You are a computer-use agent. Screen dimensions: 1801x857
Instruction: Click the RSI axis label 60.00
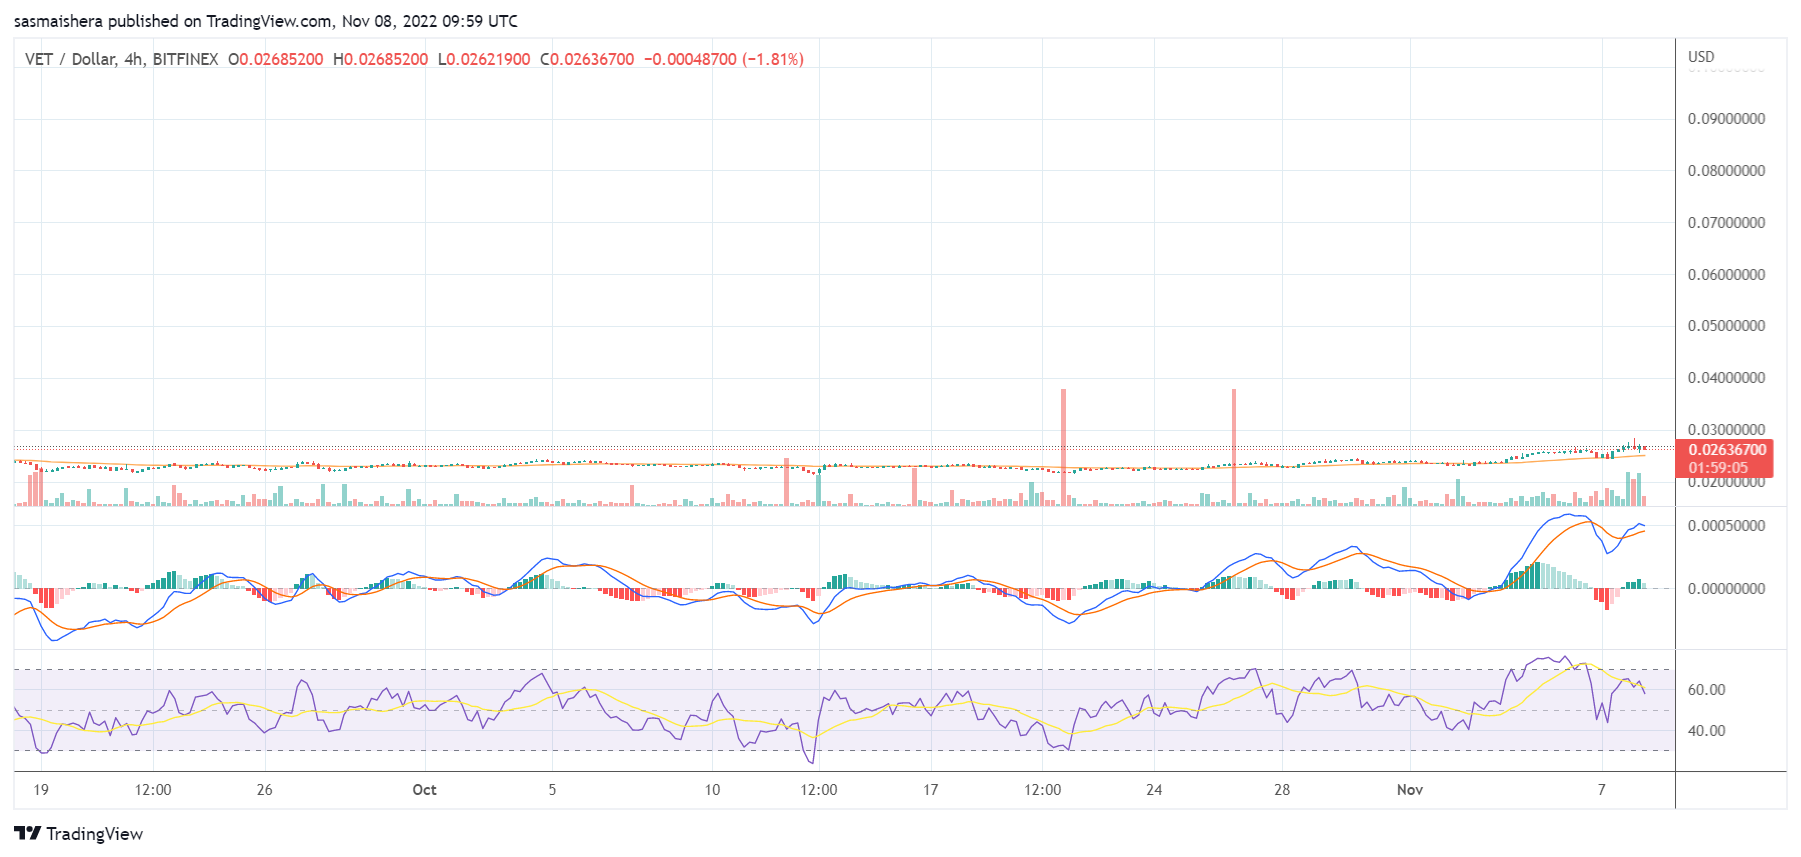click(1706, 690)
